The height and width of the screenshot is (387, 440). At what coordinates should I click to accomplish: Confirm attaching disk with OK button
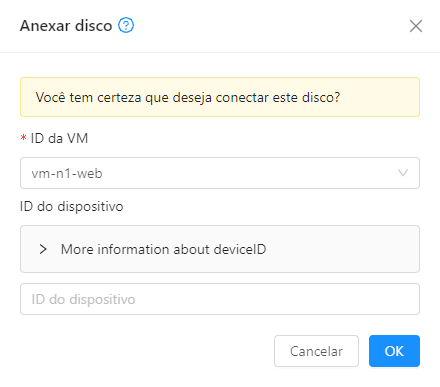click(394, 351)
